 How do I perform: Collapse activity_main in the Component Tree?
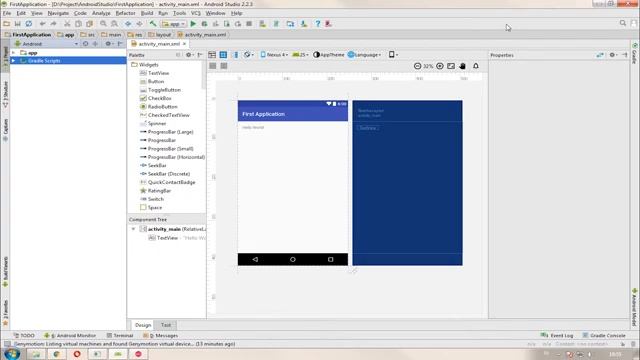(x=133, y=229)
